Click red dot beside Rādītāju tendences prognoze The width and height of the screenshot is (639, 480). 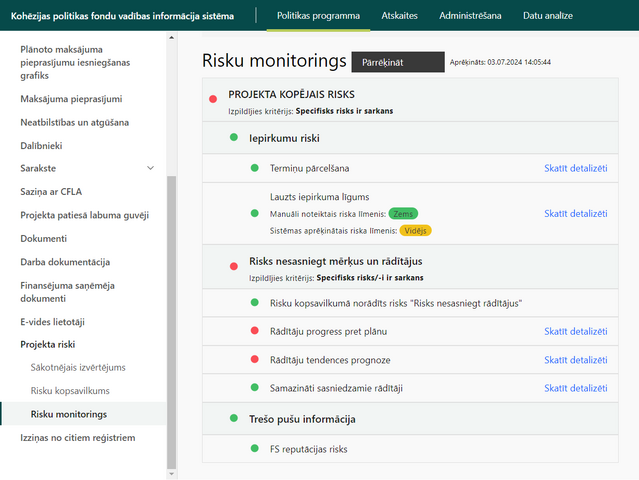[254, 359]
